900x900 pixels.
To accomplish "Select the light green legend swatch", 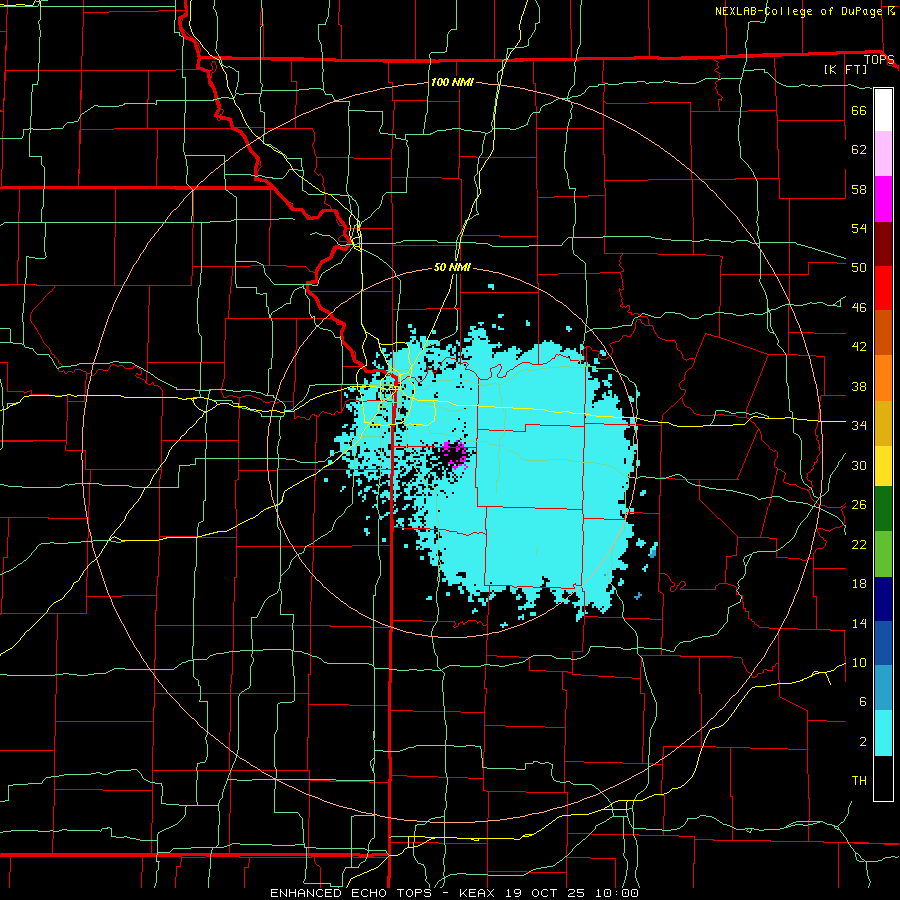I will pos(883,554).
